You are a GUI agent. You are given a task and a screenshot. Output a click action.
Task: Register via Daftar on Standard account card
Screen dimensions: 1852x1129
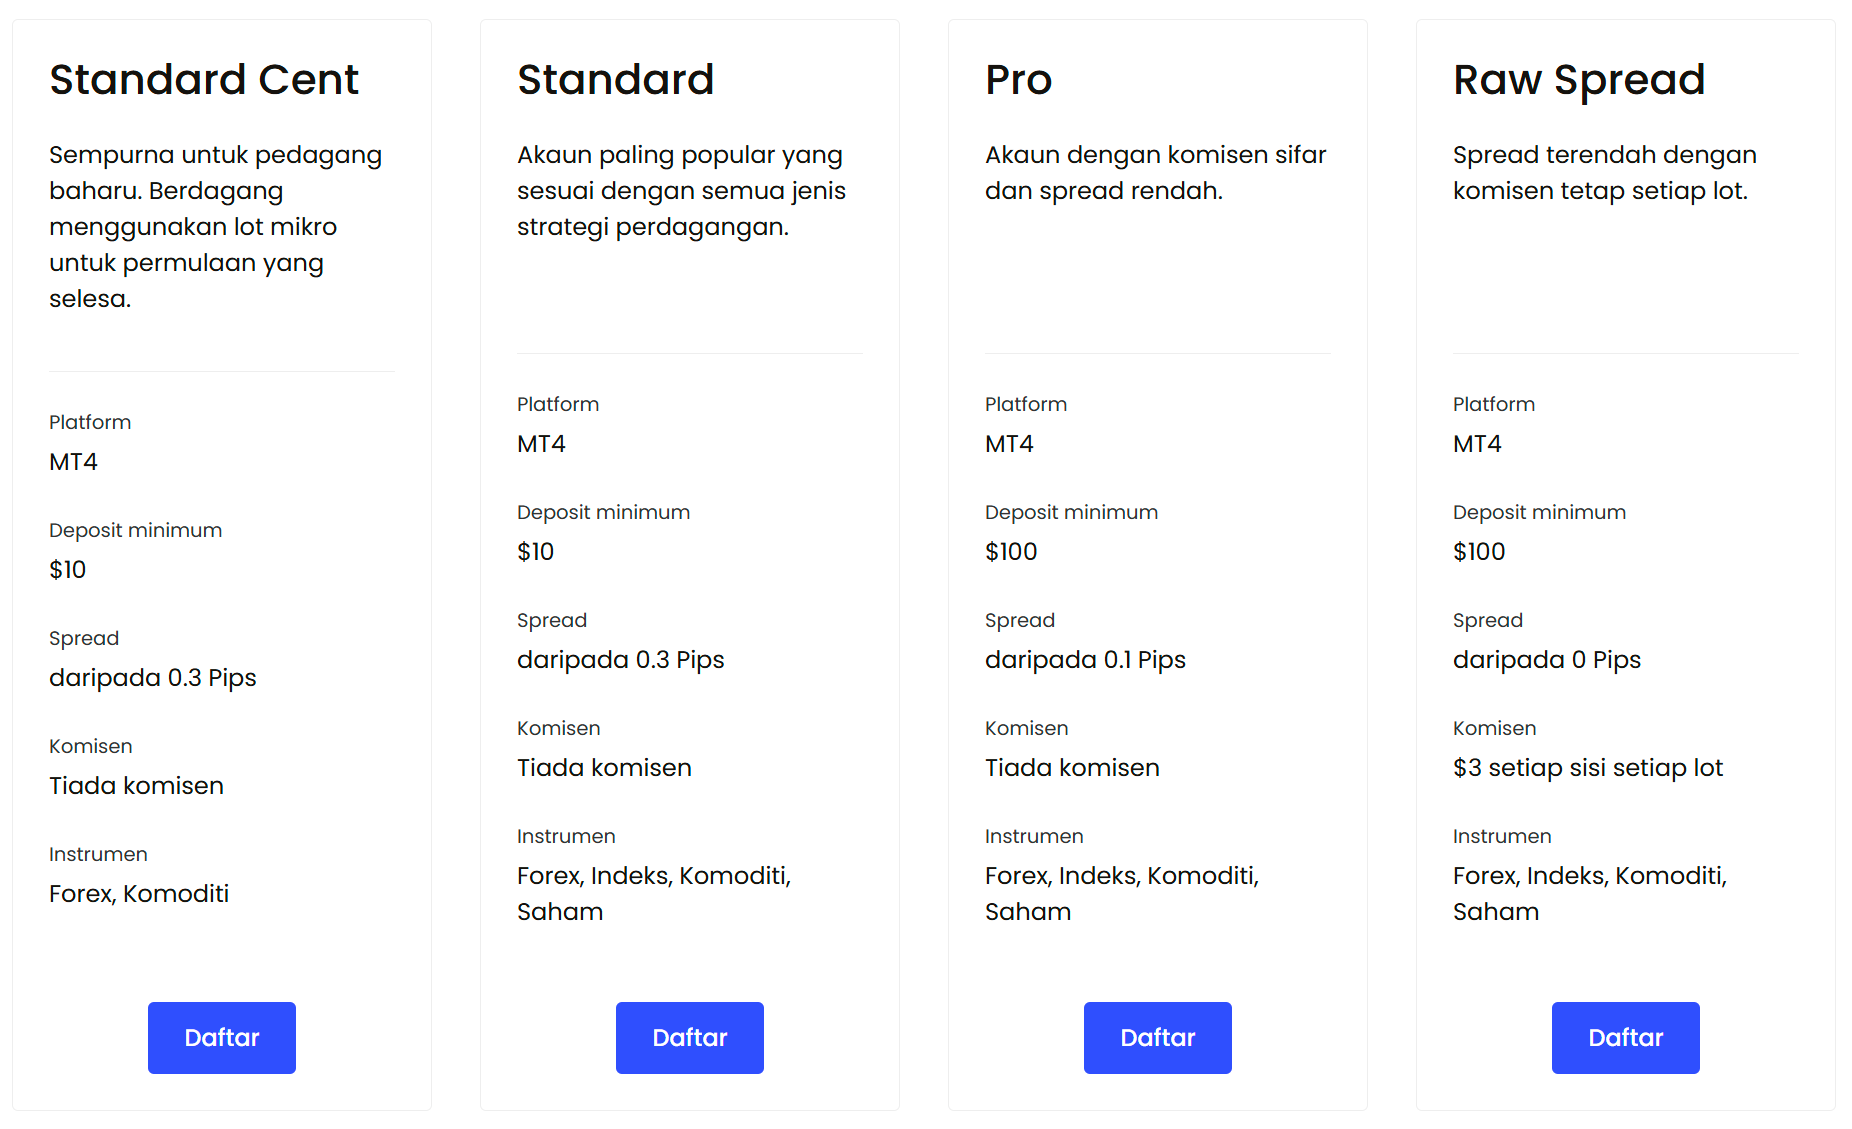click(x=690, y=1038)
